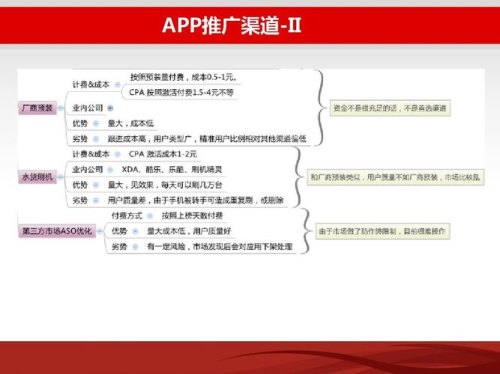Click text XDA、酷乐、乐酷、刷机精灵
The width and height of the screenshot is (500, 374).
click(172, 169)
